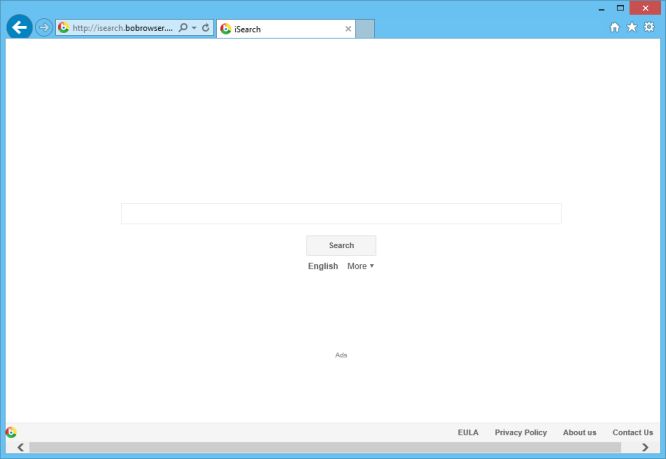Select the English language link
This screenshot has height=459, width=666.
323,266
